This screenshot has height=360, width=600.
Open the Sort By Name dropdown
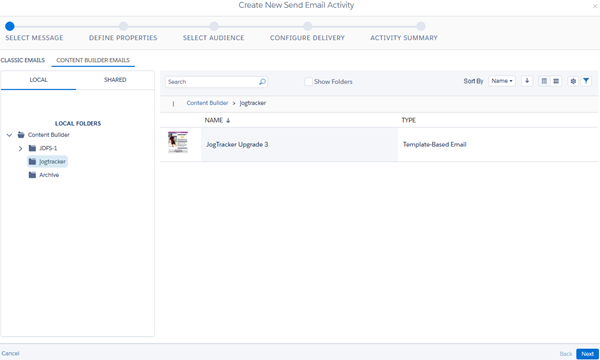click(502, 81)
